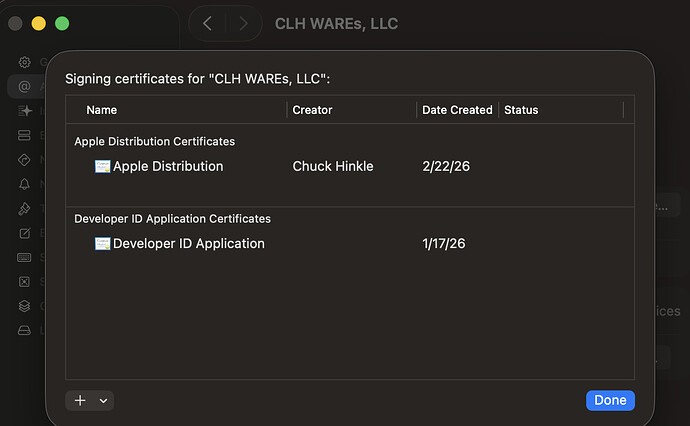Go forward with the right chevron
690x426 pixels.
pyautogui.click(x=243, y=23)
